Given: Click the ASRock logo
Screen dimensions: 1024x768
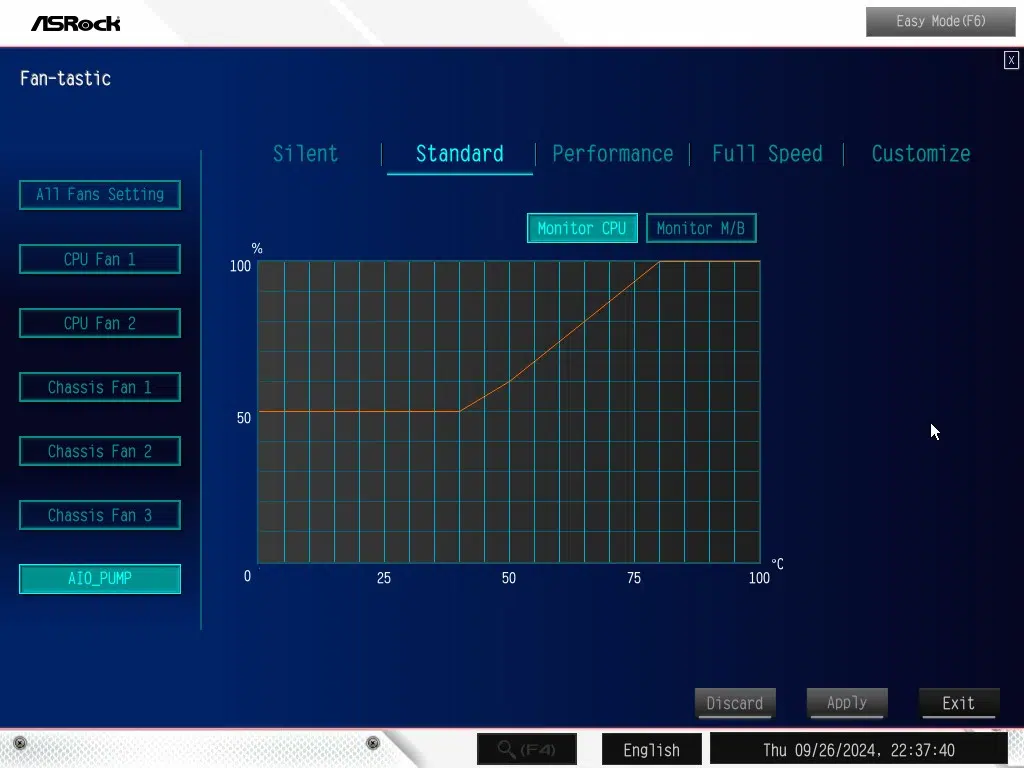Looking at the screenshot, I should tap(75, 22).
